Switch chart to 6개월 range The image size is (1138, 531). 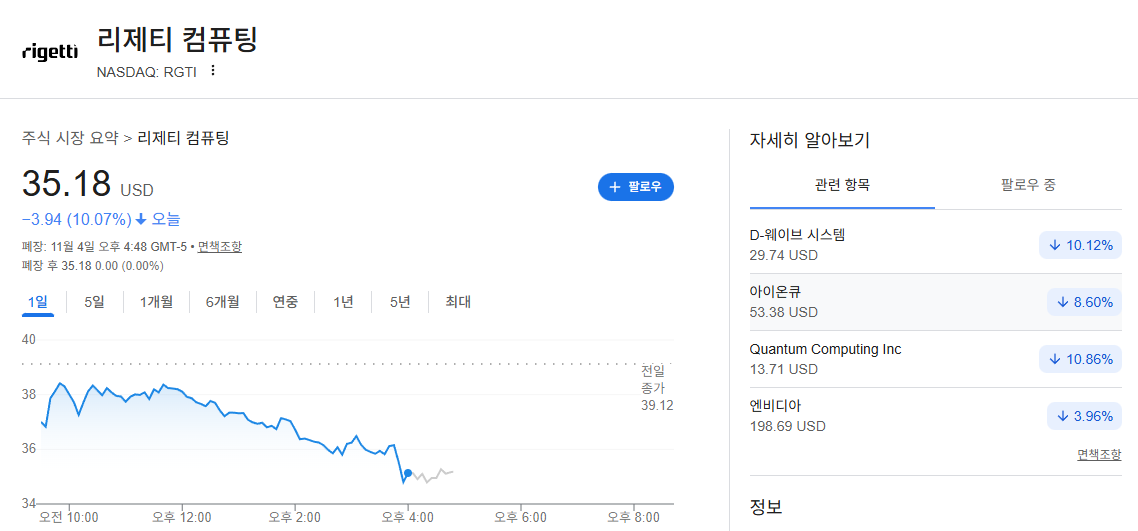(222, 302)
